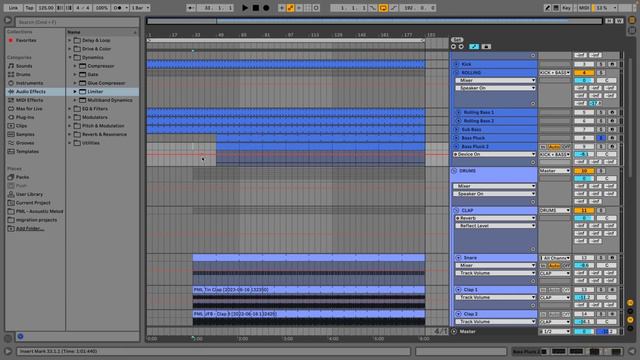
Task: Expand the Compressor device entry
Action: point(75,66)
